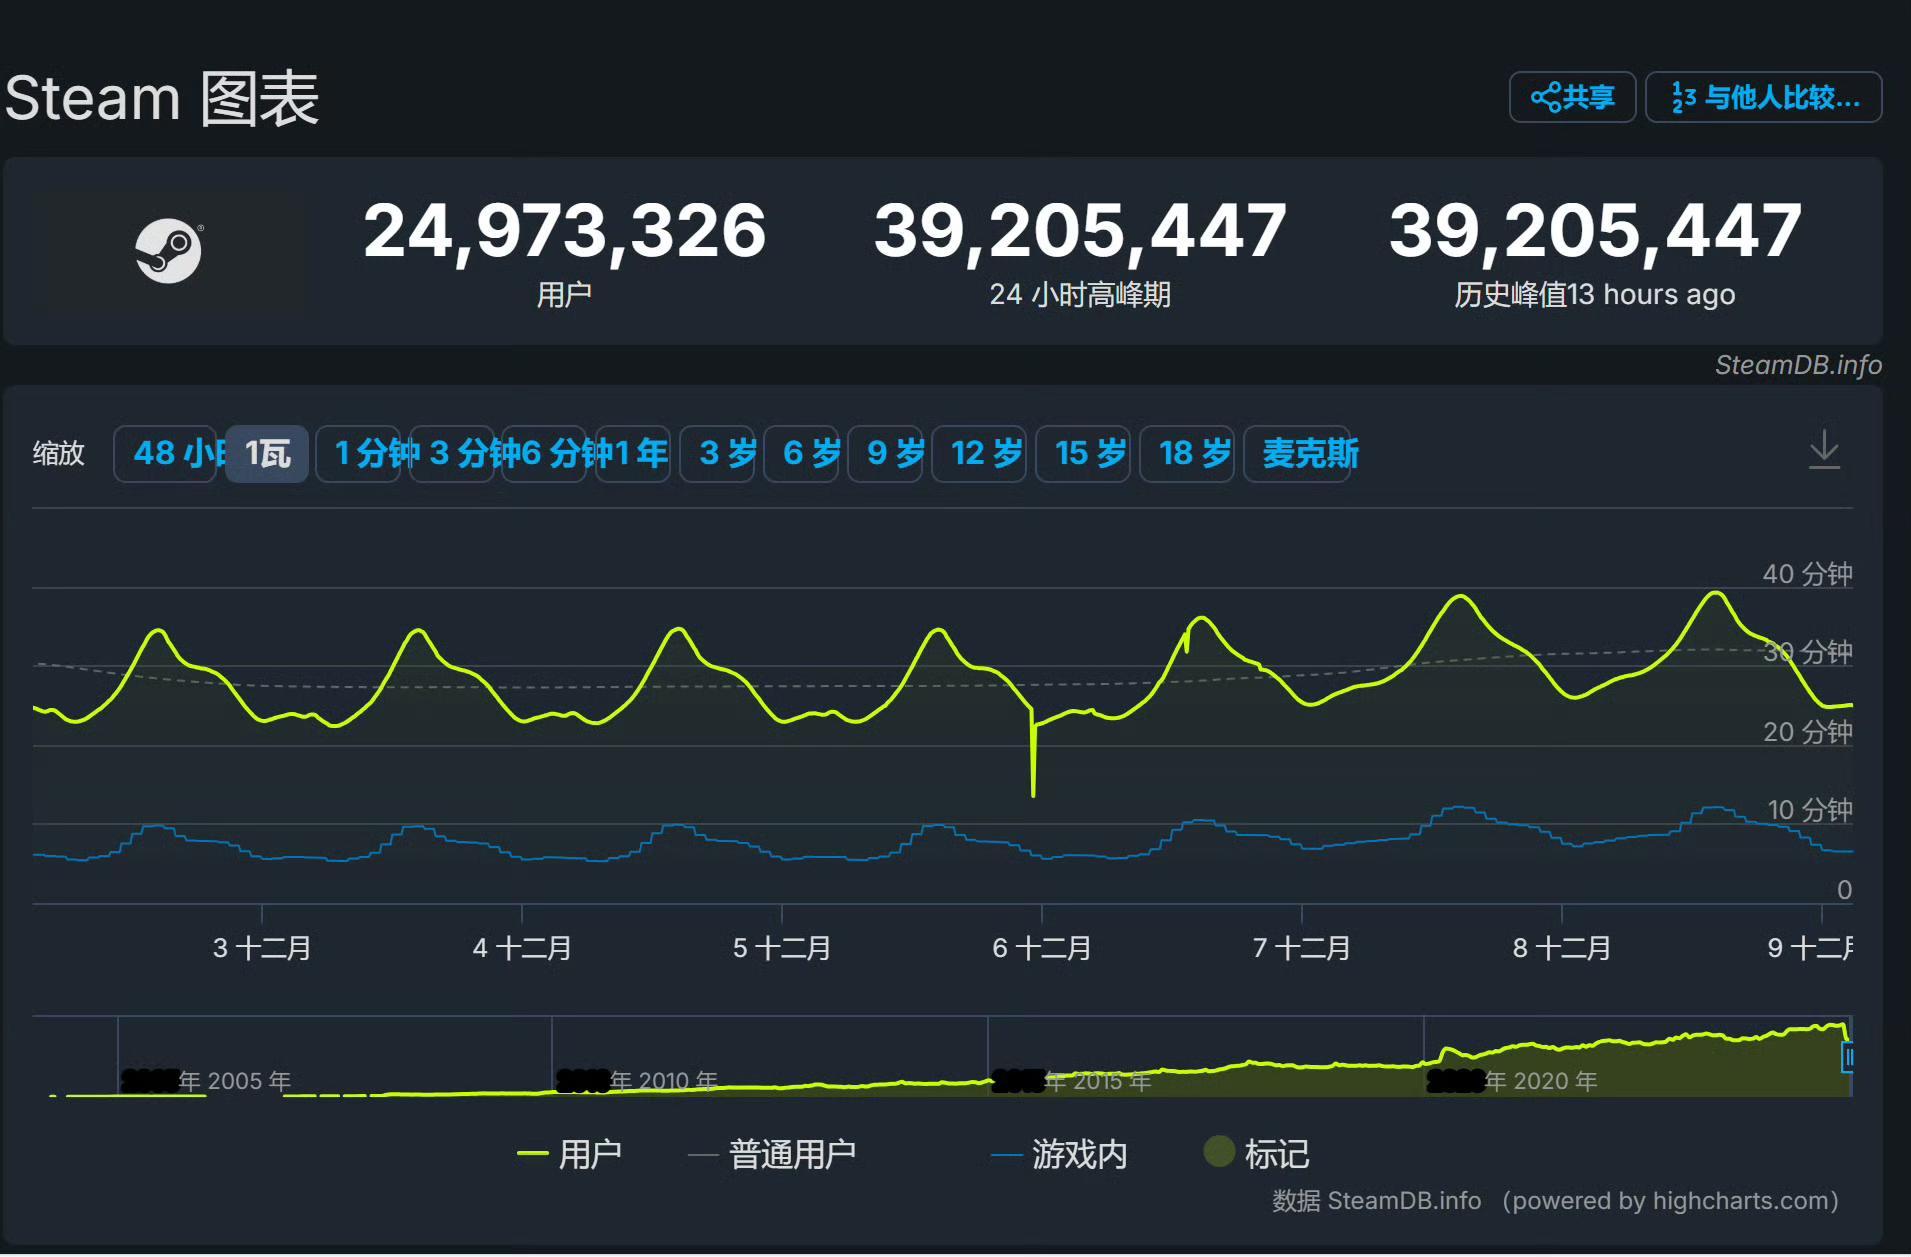Click the 24 小时高峰期 label

(1080, 295)
